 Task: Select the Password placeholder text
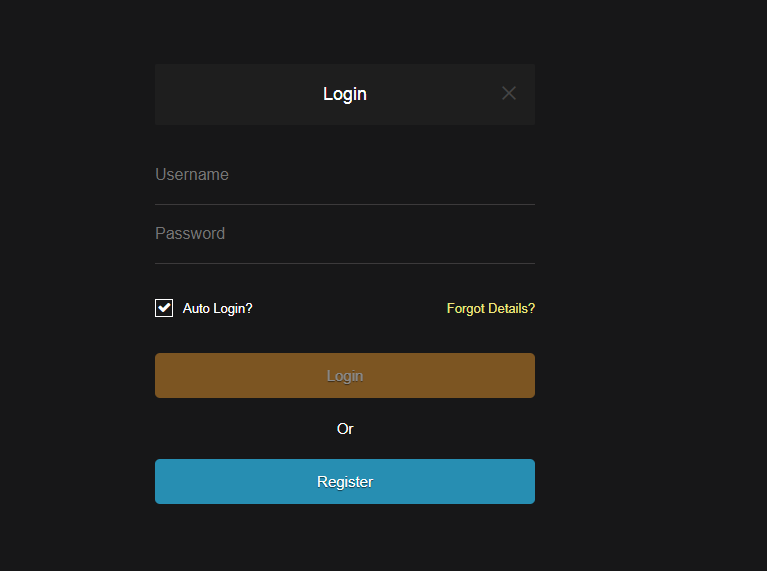[190, 234]
